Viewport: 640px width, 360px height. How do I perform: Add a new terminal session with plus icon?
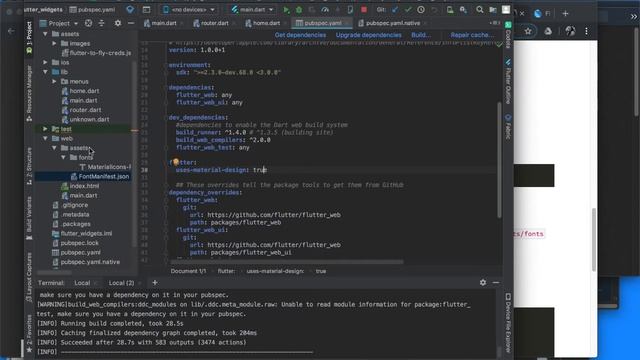155,282
